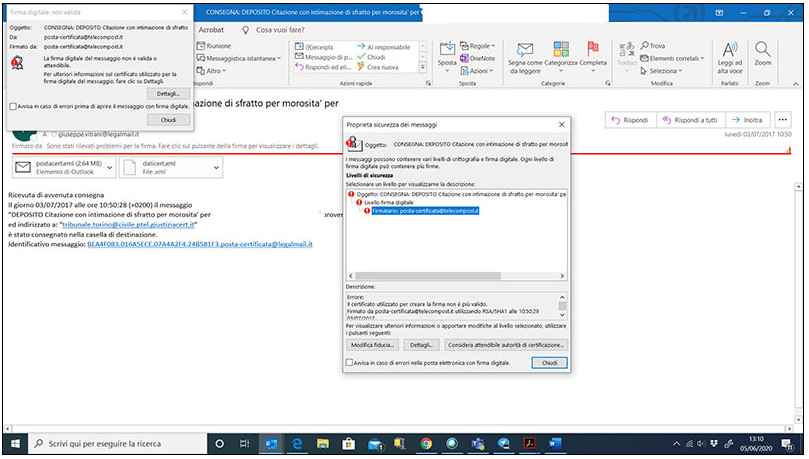809x459 pixels.
Task: Click the Windows taskbar search box
Action: click(x=118, y=444)
